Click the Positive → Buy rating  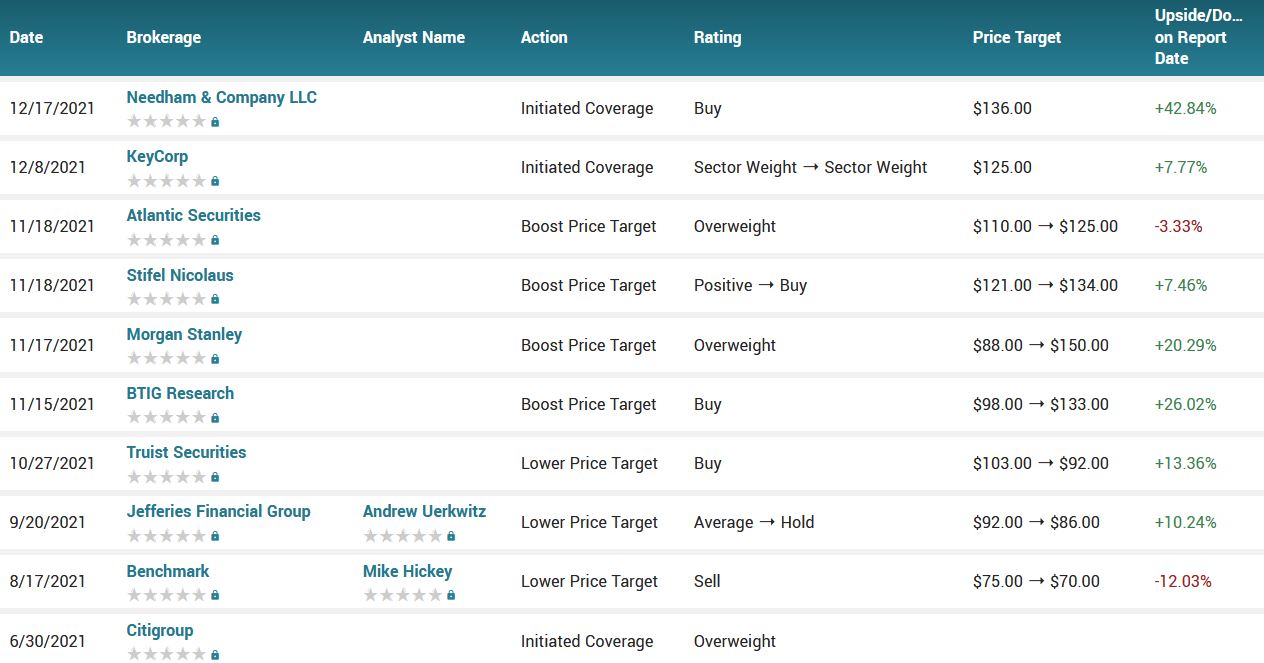pyautogui.click(x=750, y=285)
